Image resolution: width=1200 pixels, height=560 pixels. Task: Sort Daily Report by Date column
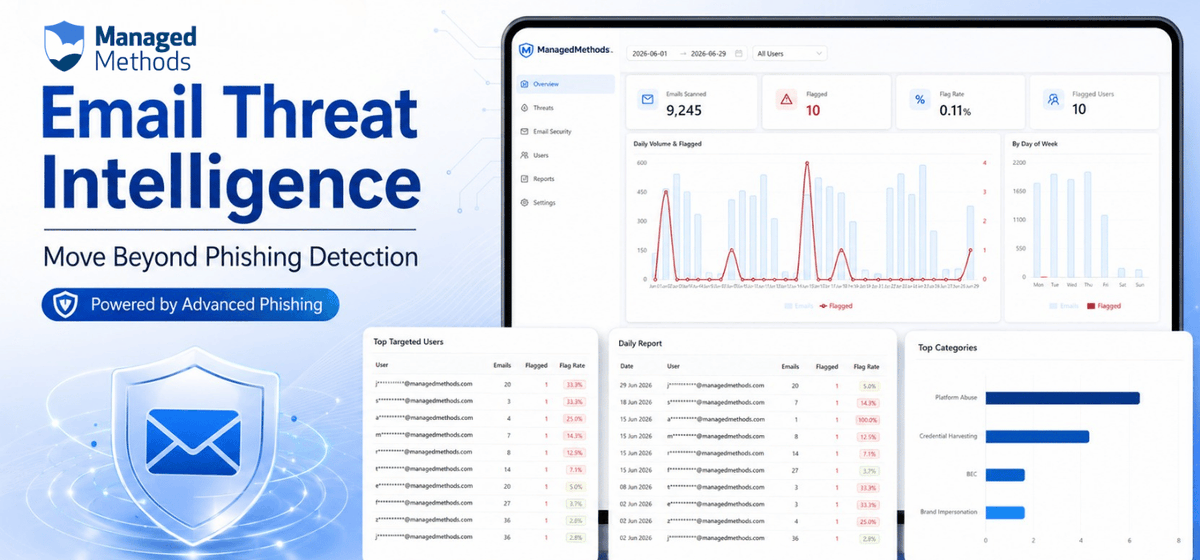pyautogui.click(x=627, y=367)
